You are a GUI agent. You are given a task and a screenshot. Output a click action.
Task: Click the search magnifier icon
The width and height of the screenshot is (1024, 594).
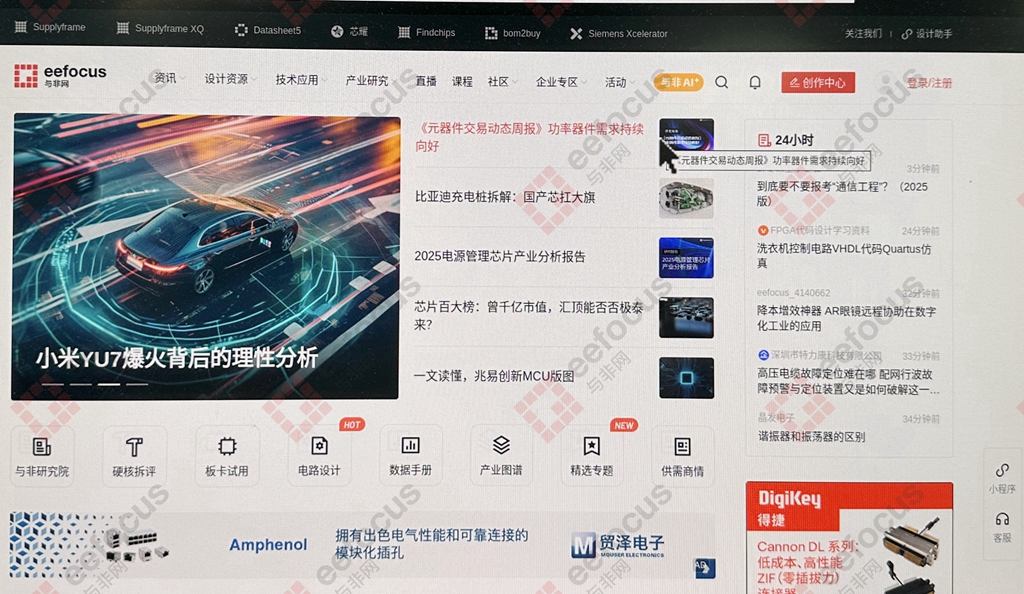coord(722,82)
